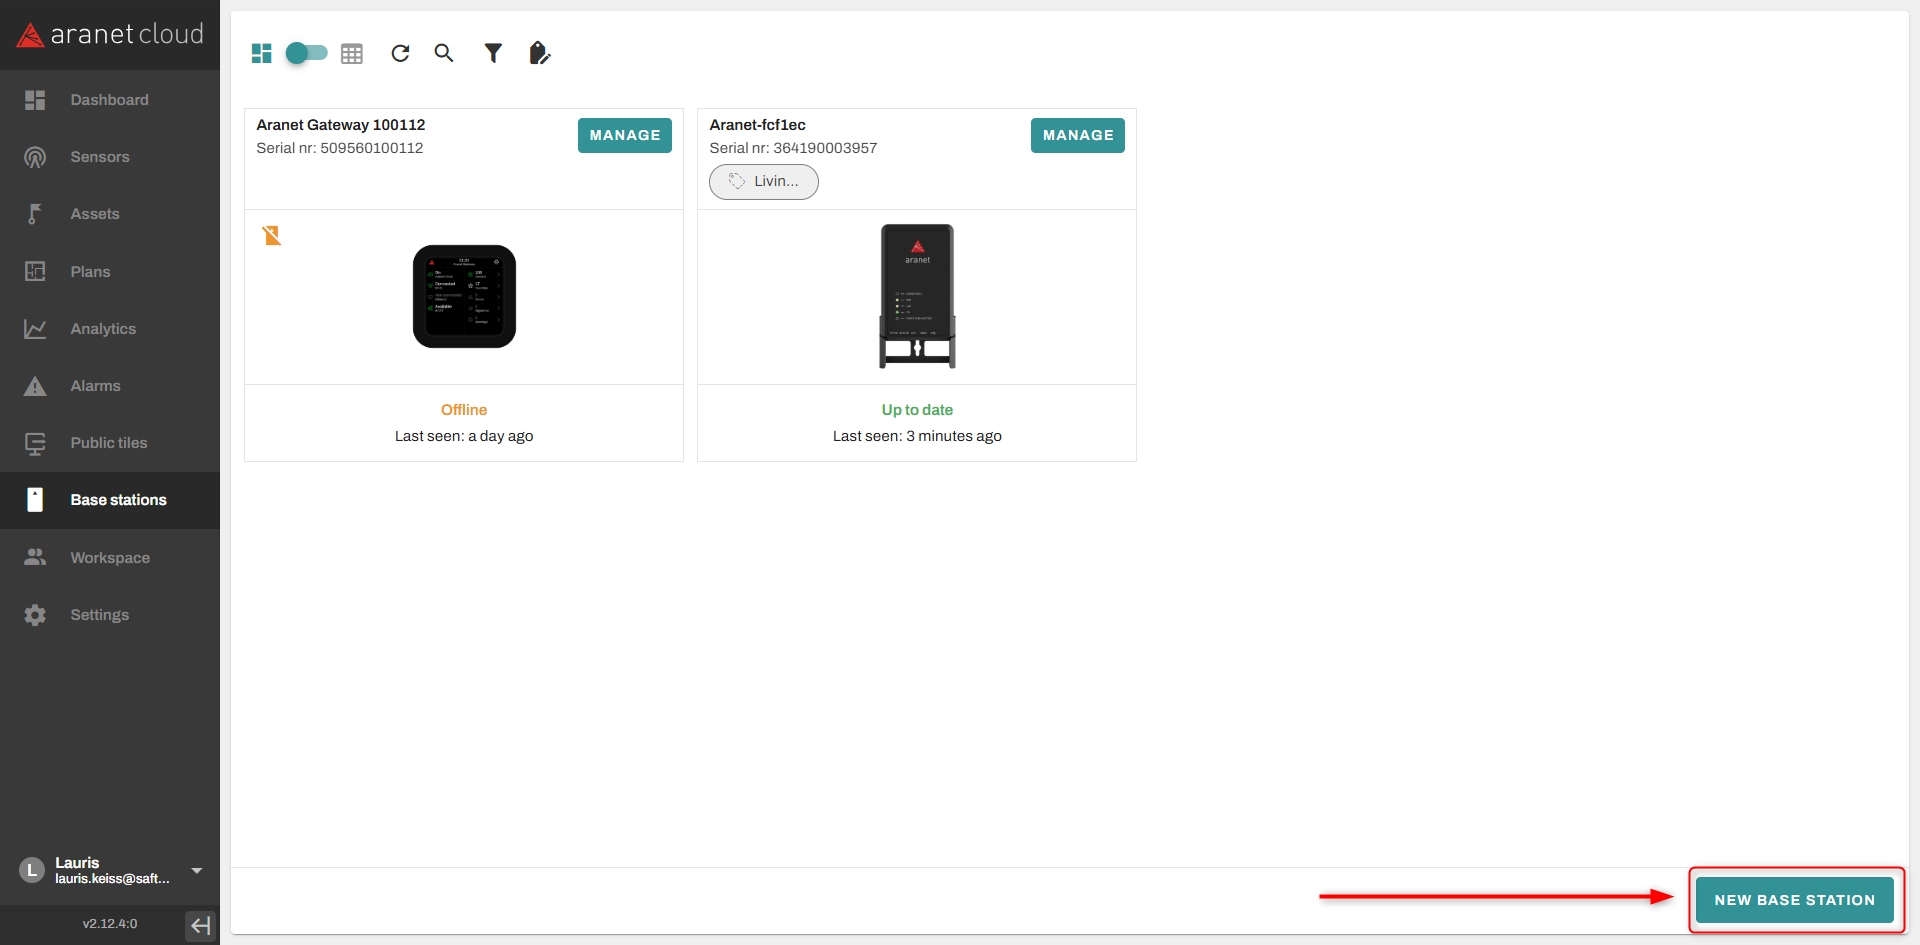Manage the Aranet-fcf1ec base station

(x=1077, y=135)
